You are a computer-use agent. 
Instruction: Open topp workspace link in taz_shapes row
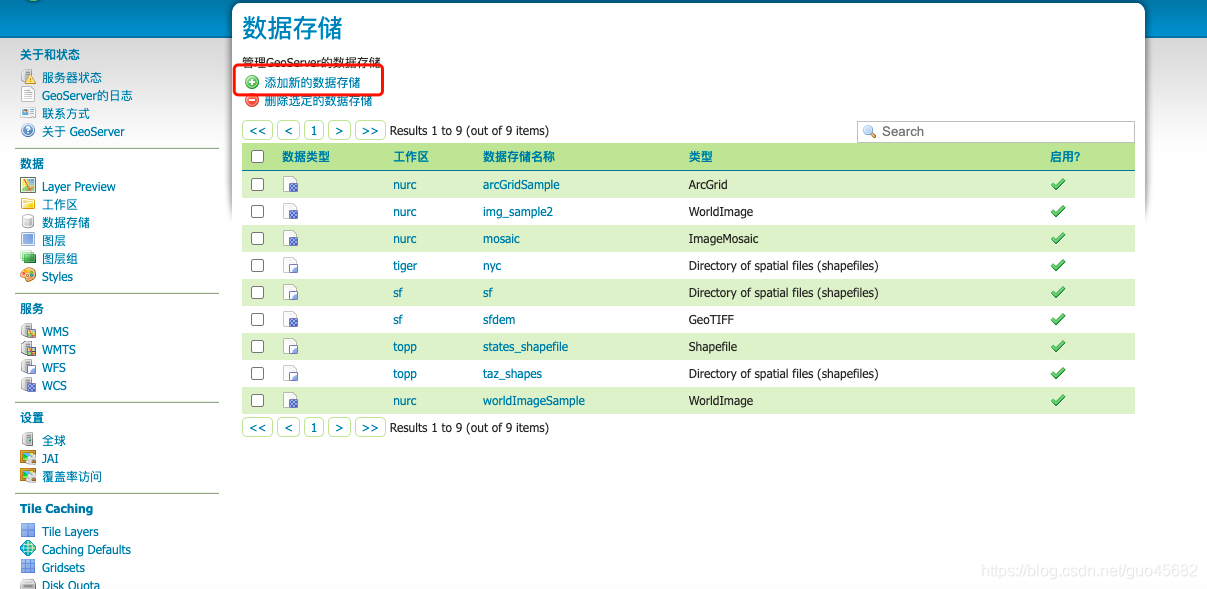[405, 374]
